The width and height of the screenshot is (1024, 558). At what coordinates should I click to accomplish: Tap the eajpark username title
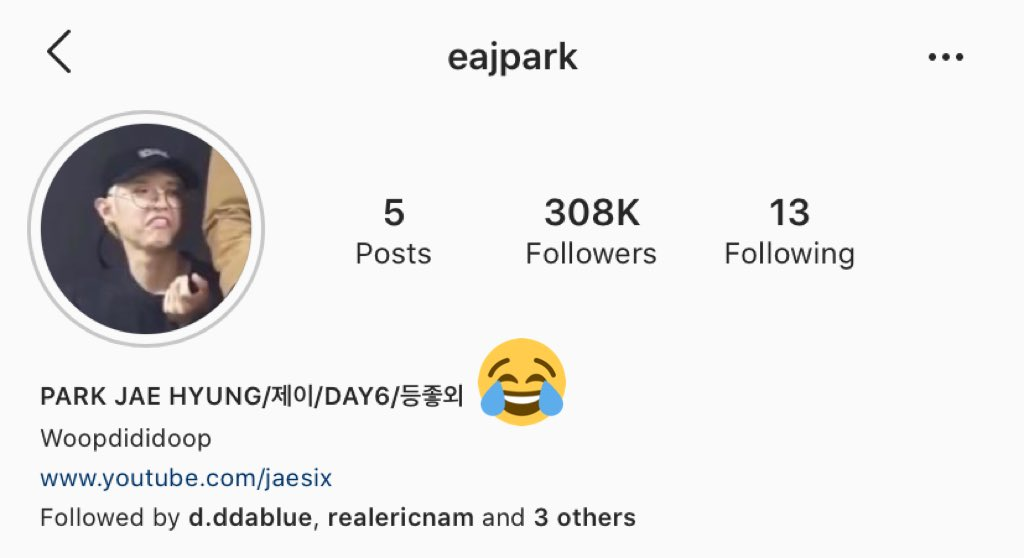[x=512, y=57]
